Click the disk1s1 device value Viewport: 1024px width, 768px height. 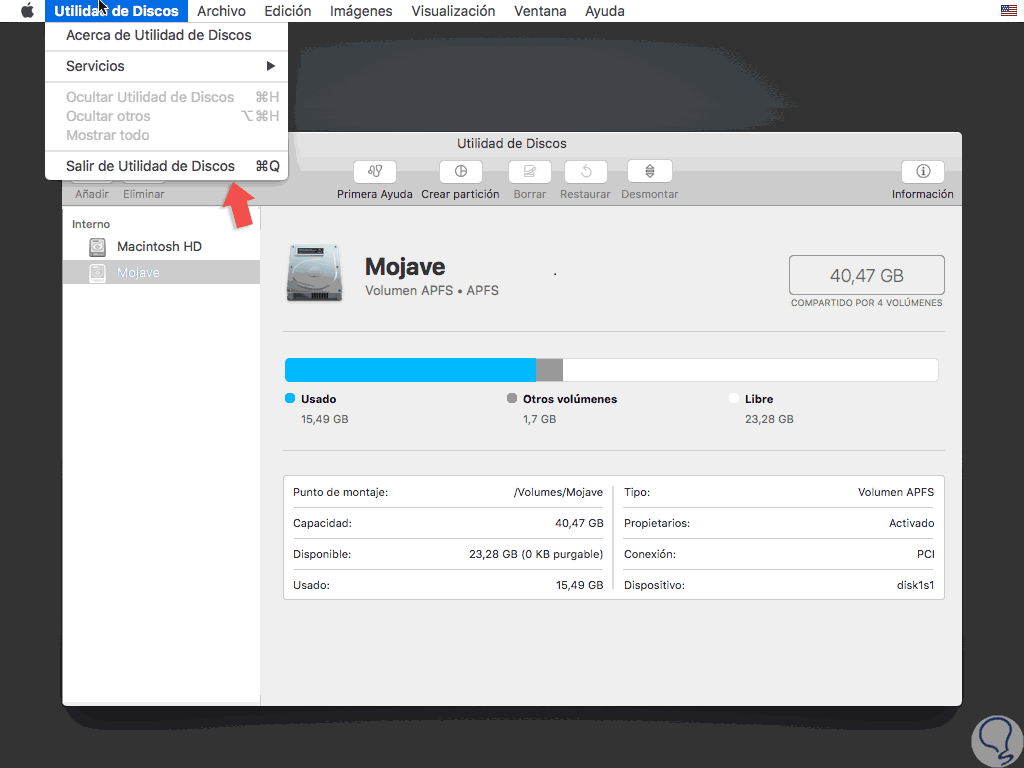[916, 585]
